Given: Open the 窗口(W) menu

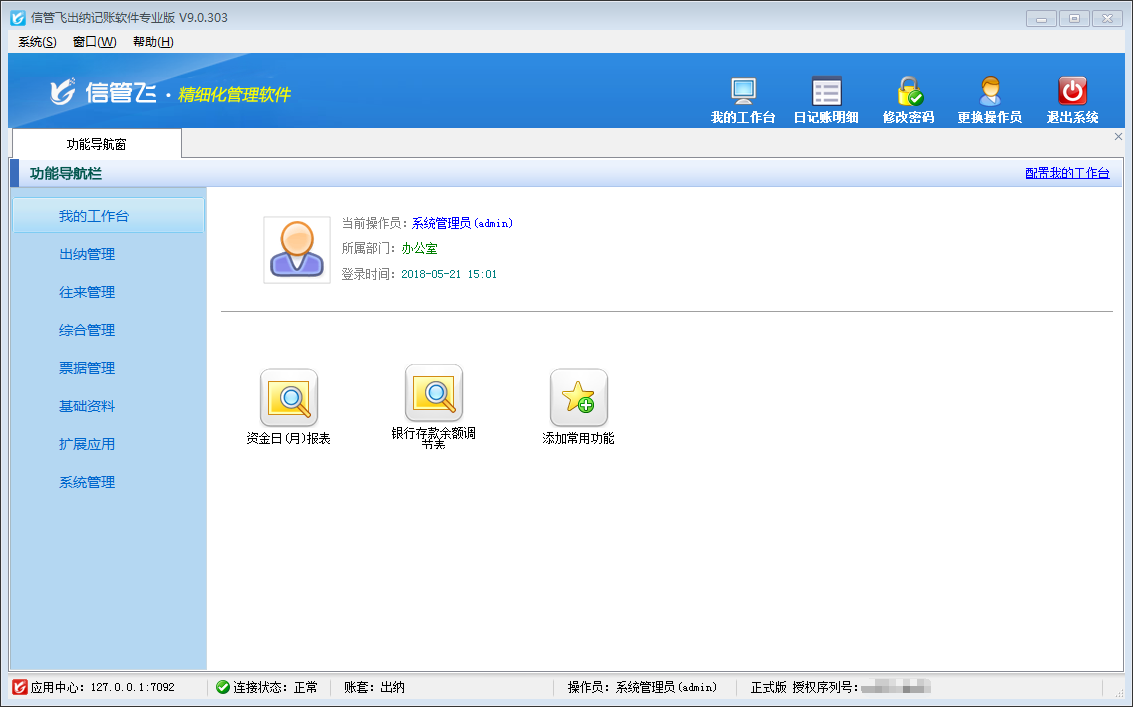Looking at the screenshot, I should [94, 42].
